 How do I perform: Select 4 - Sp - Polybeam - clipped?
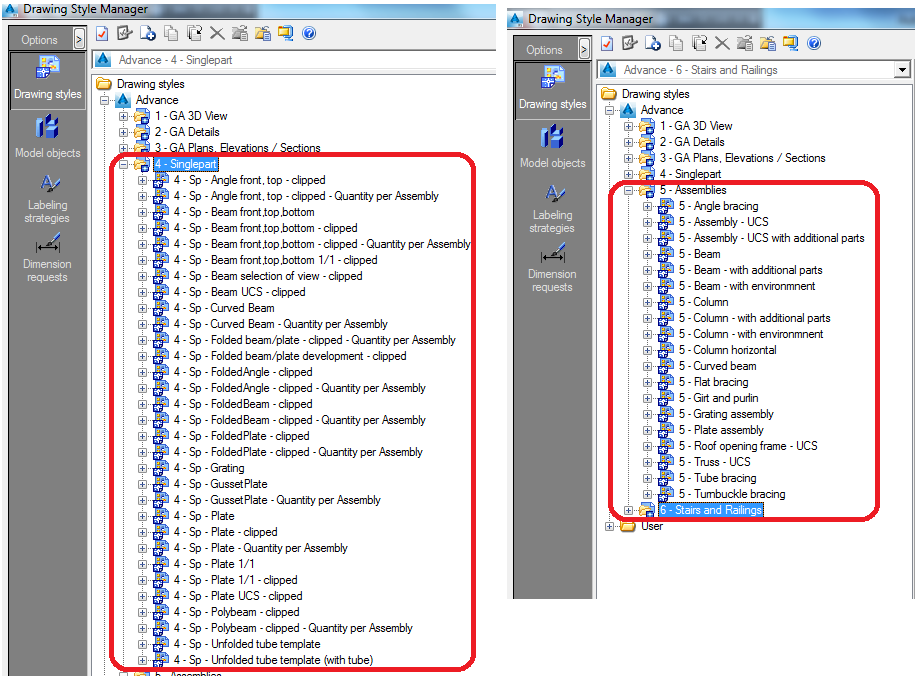click(x=237, y=612)
